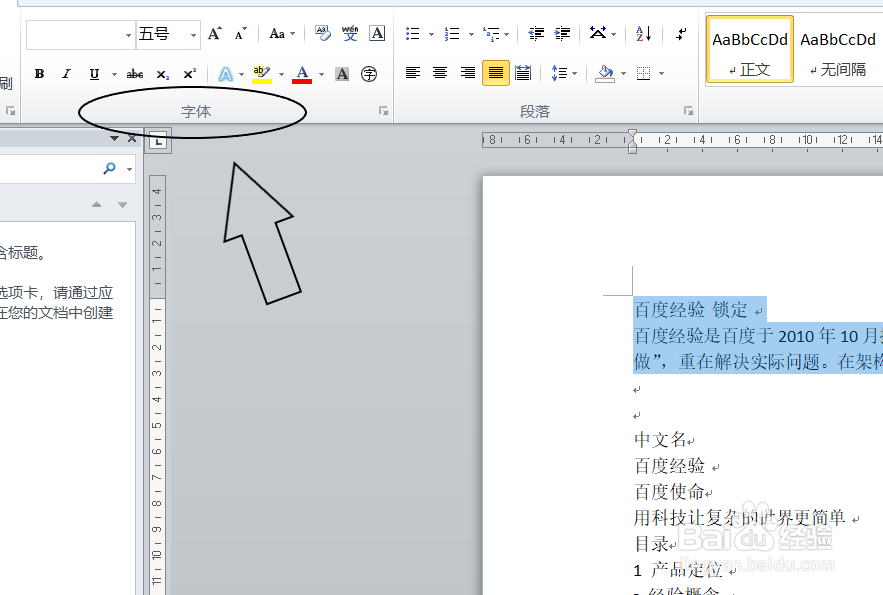Apply the red font color
The image size is (883, 595).
click(302, 74)
